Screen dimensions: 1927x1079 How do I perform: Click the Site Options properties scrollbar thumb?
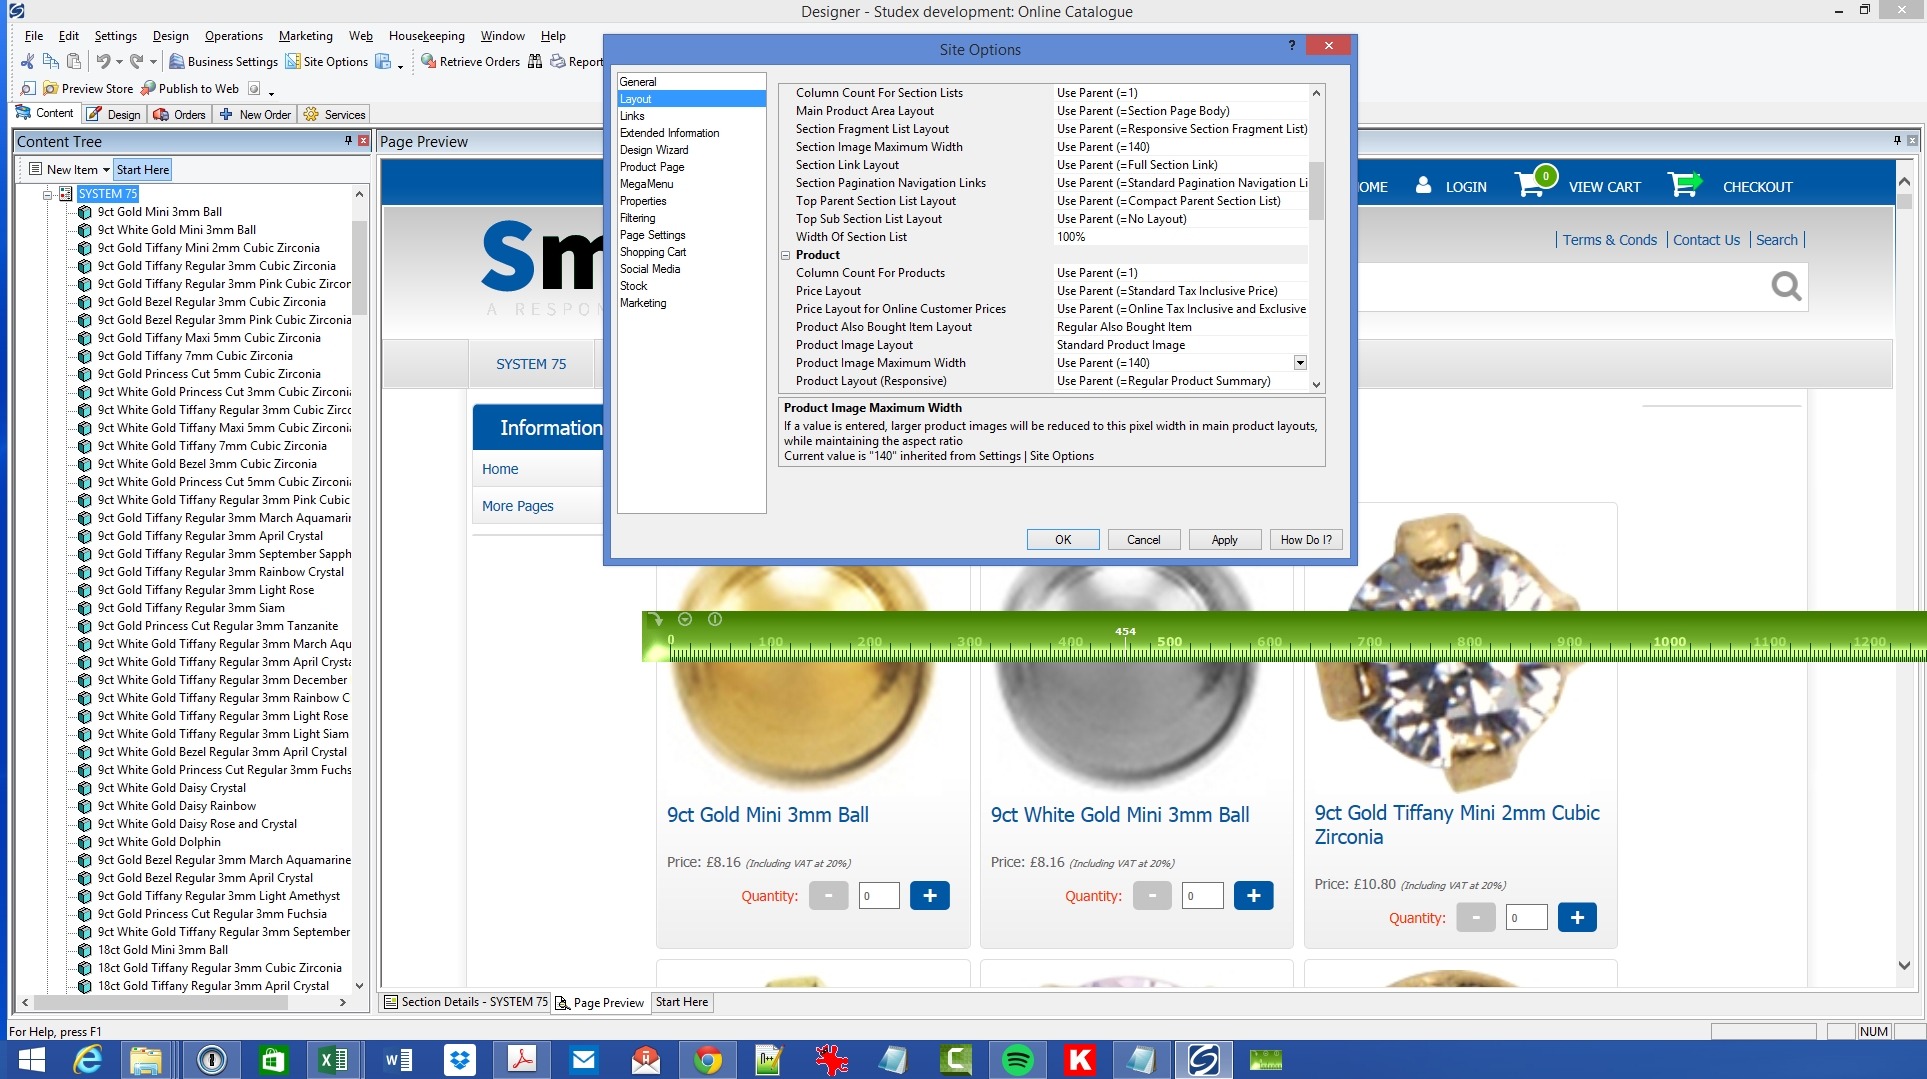[1316, 190]
